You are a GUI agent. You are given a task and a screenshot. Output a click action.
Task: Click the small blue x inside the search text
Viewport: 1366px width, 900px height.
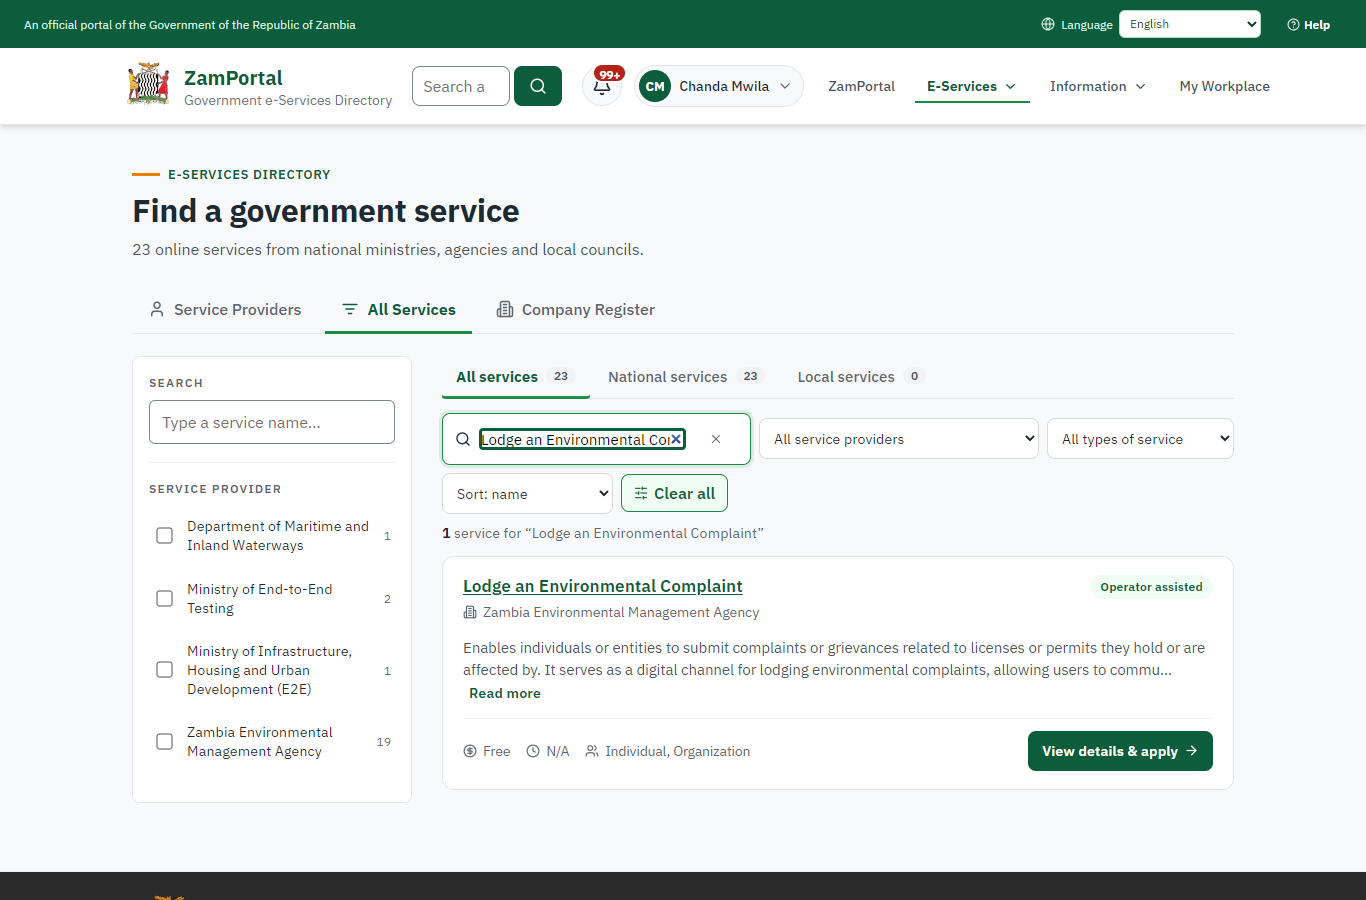(x=676, y=439)
